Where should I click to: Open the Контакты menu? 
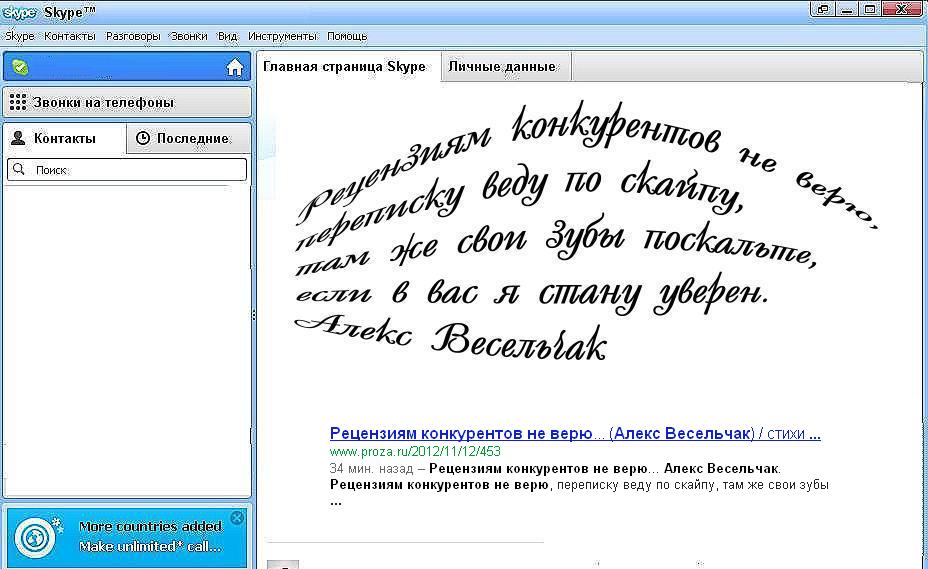(70, 36)
